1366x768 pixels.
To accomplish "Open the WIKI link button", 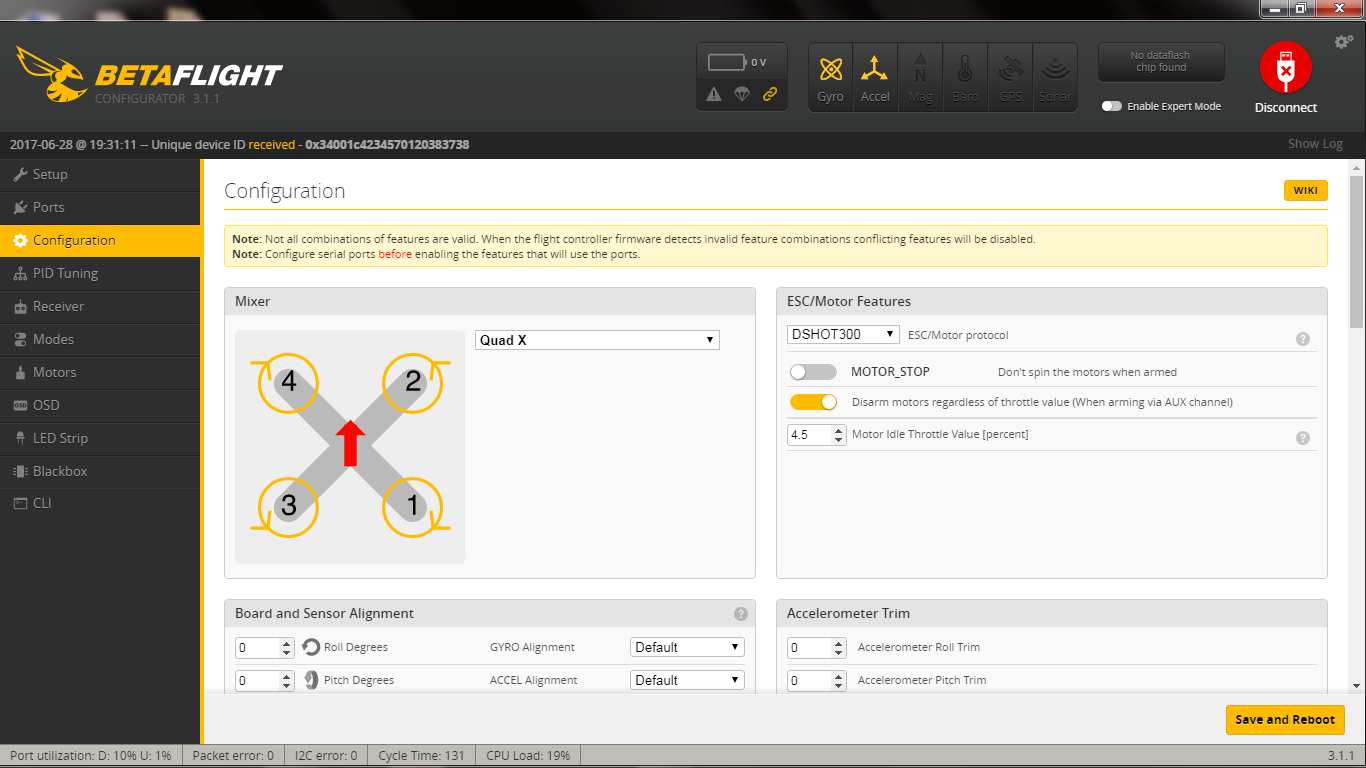I will coord(1305,191).
